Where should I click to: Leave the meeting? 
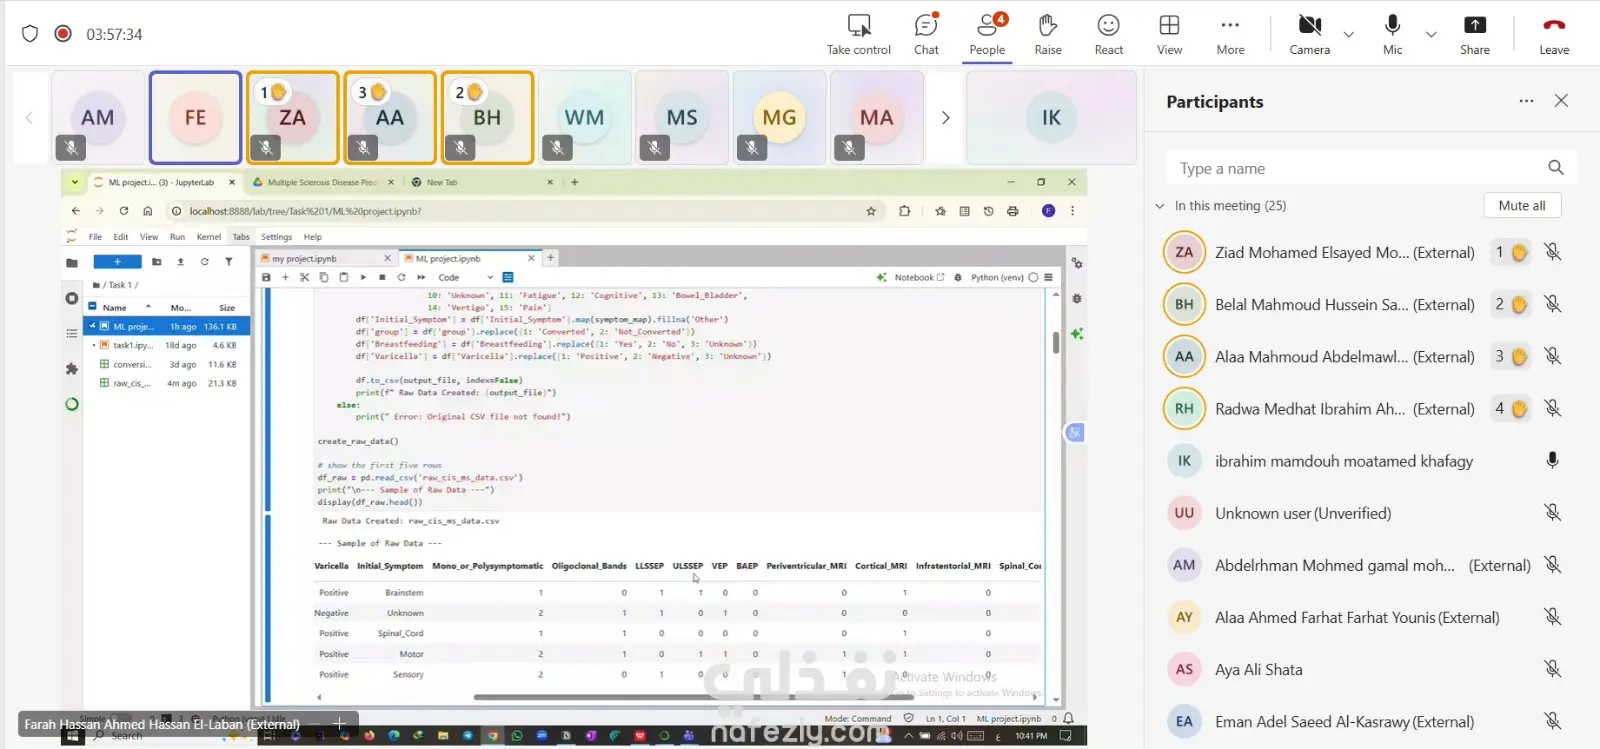tap(1554, 34)
